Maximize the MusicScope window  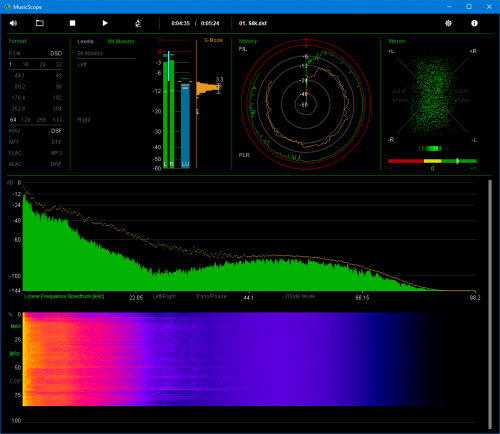(x=469, y=7)
